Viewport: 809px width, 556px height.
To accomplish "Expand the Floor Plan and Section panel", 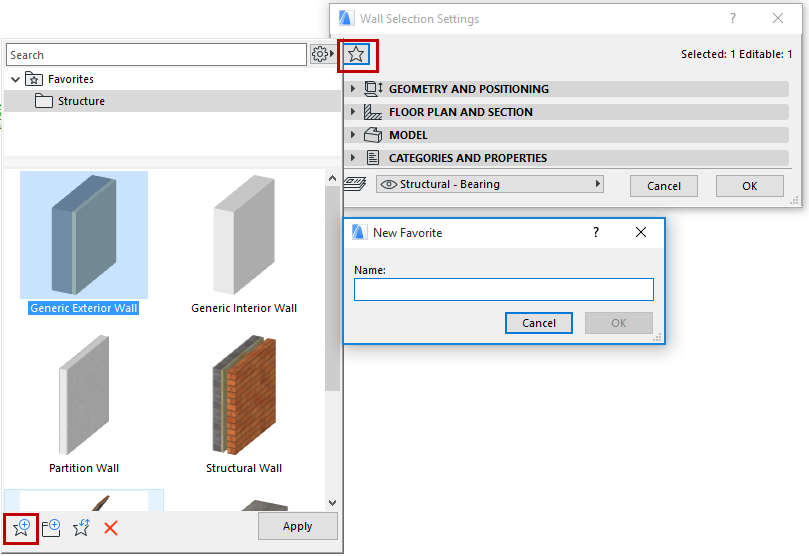I will coord(353,112).
